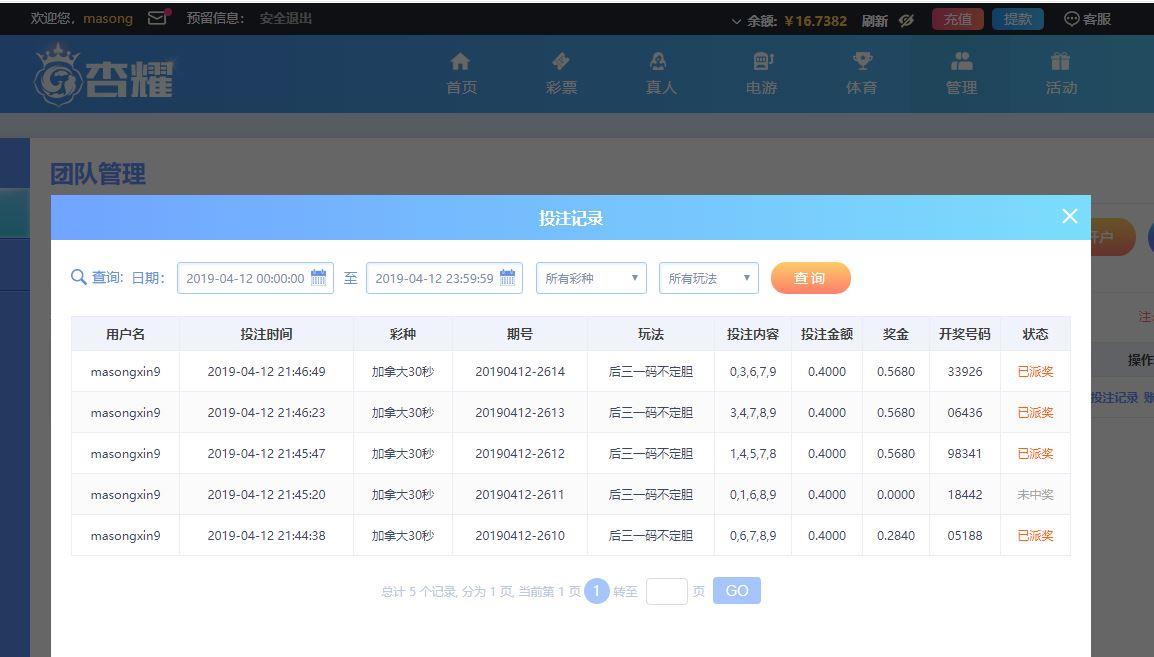Open the 电游 electronic games icon
The width and height of the screenshot is (1154, 657).
(761, 62)
